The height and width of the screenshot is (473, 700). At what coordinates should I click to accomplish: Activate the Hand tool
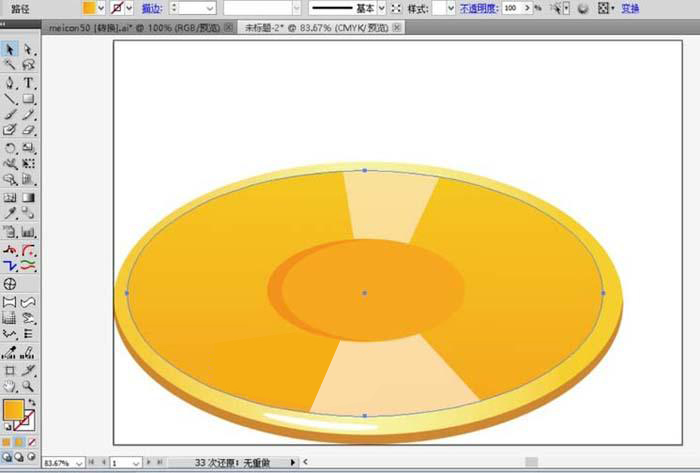(10, 386)
